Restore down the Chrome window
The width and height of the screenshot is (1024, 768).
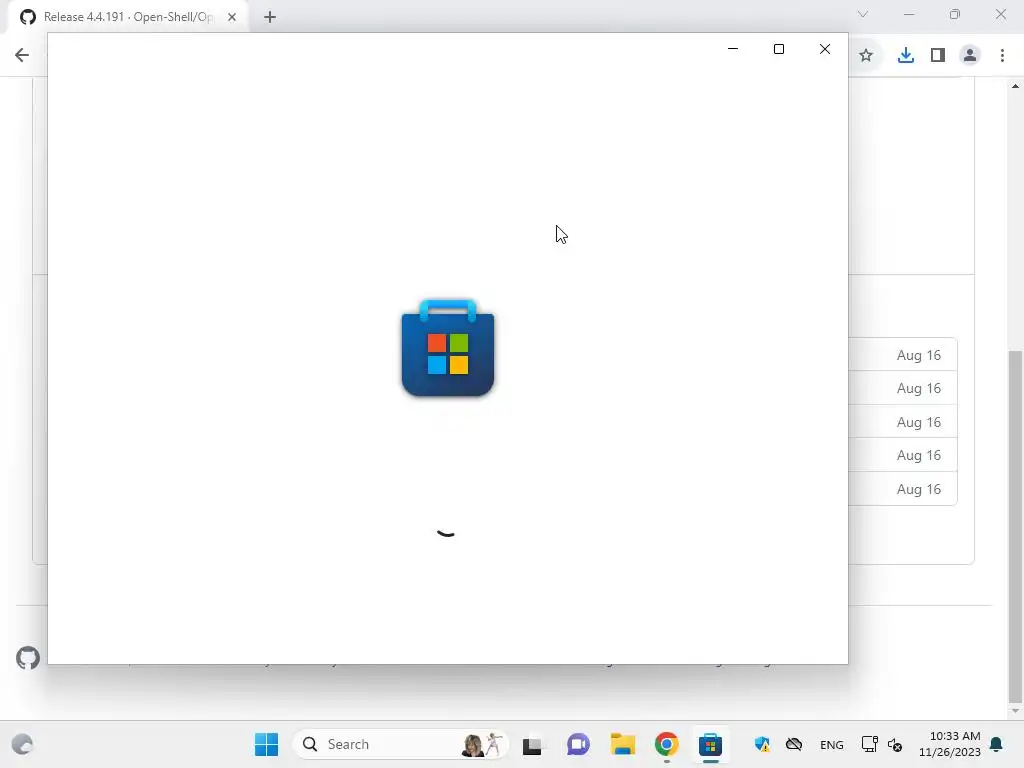click(955, 14)
